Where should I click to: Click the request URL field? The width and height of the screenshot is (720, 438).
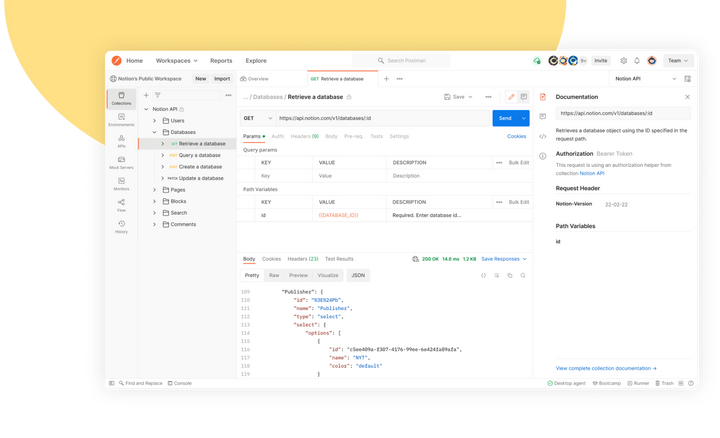[x=384, y=118]
